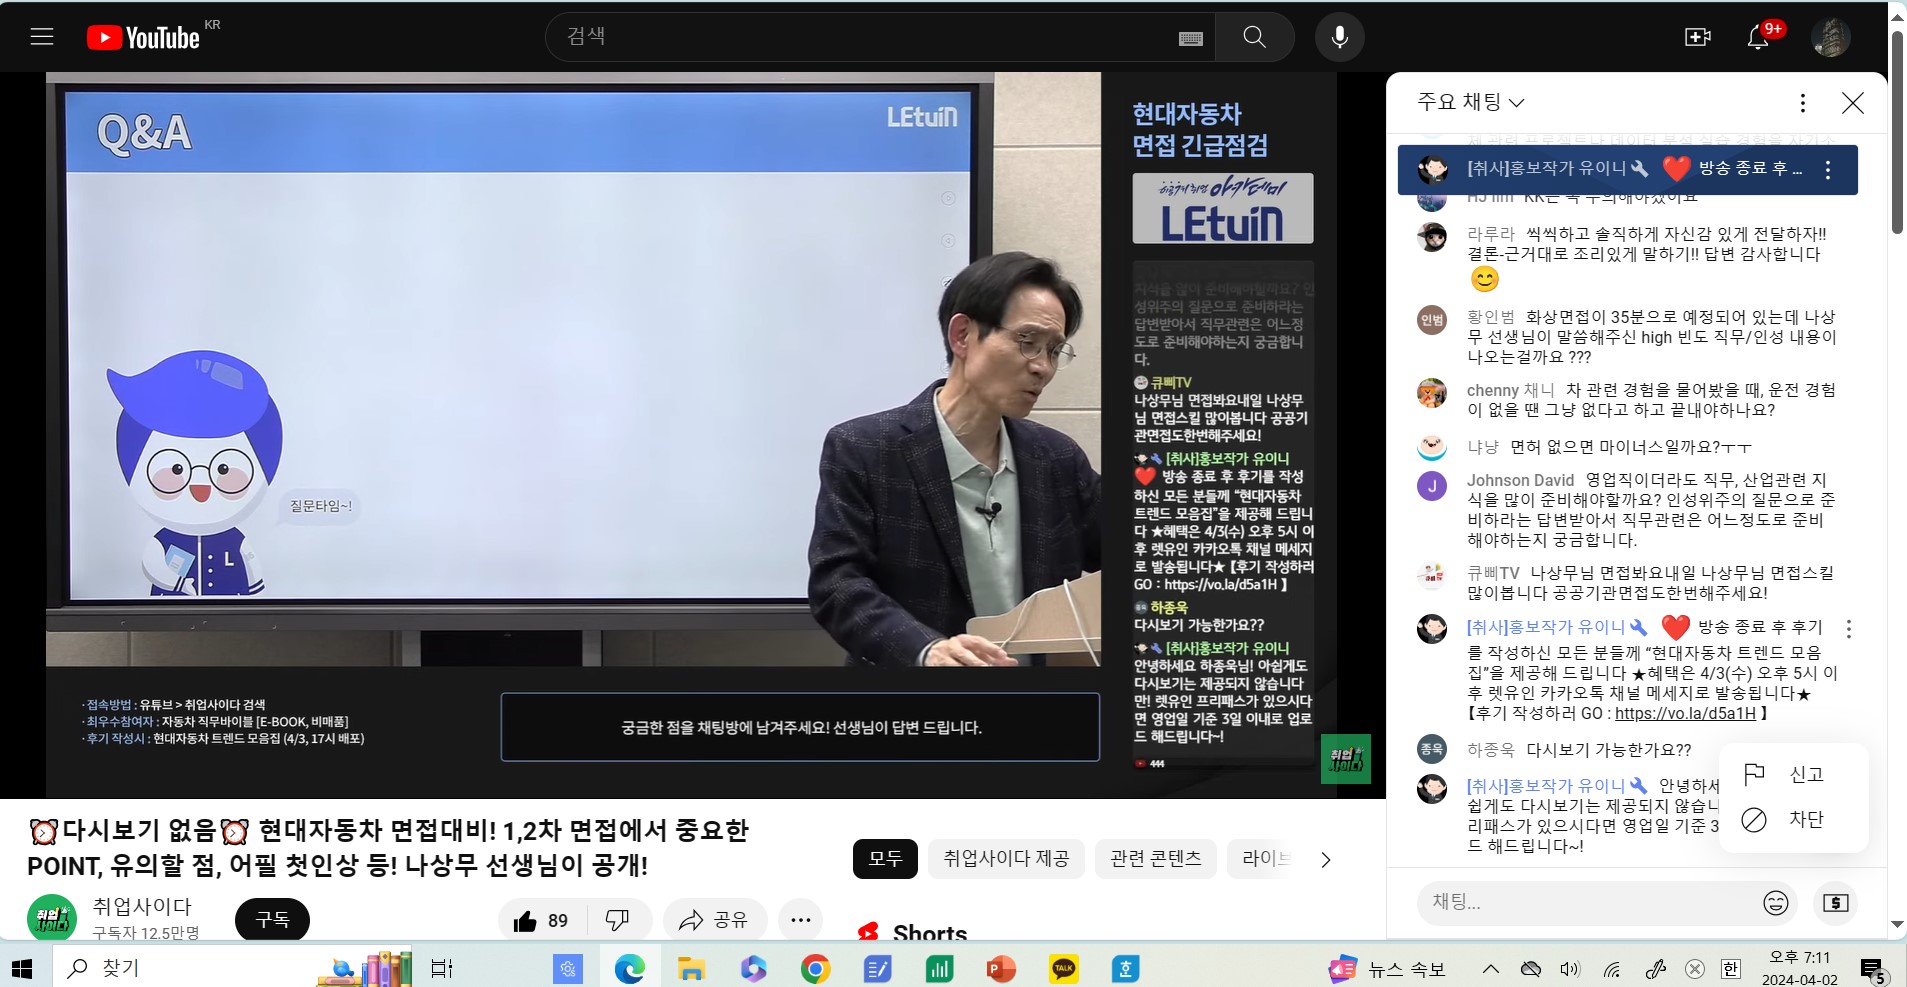Click the 채팅 message input field
Viewport: 1907px width, 987px height.
pos(1590,902)
